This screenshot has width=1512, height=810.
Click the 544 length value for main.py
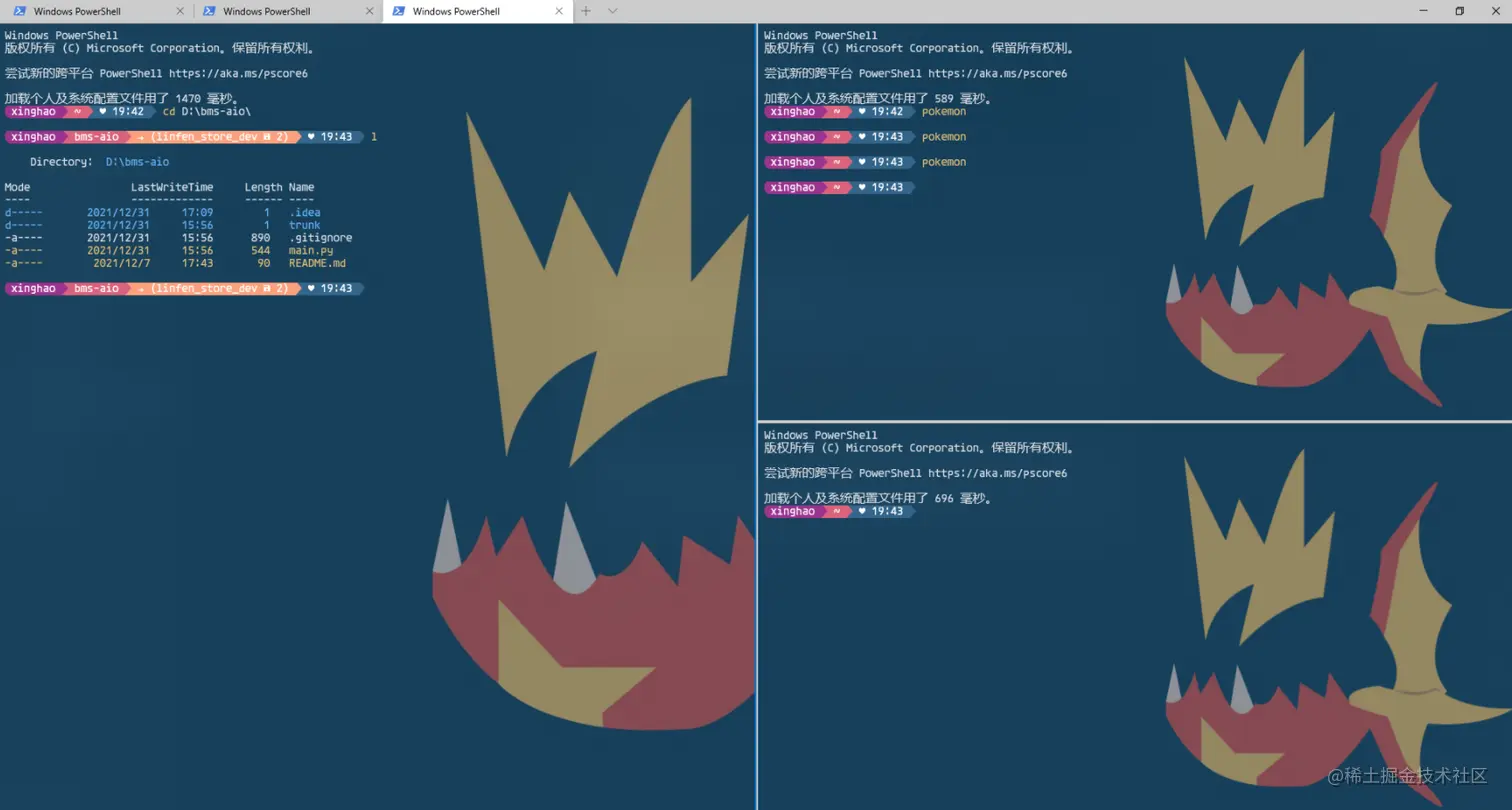point(261,251)
